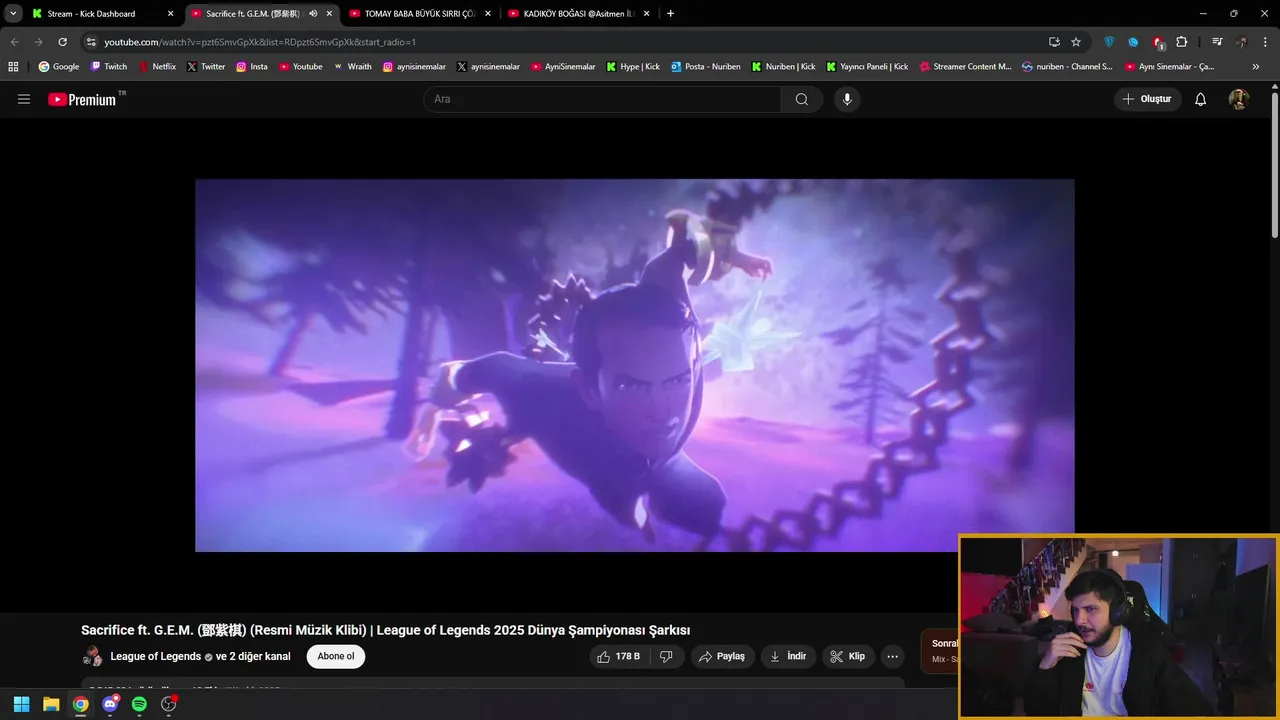1280x720 pixels.
Task: Open the Google bookmark
Action: click(59, 66)
